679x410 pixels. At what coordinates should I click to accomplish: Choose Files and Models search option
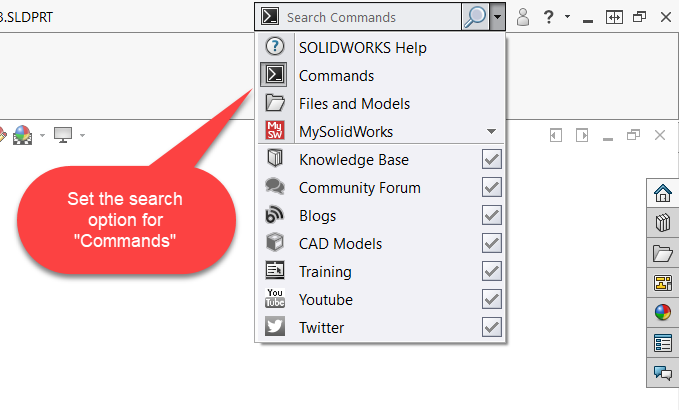(x=354, y=104)
